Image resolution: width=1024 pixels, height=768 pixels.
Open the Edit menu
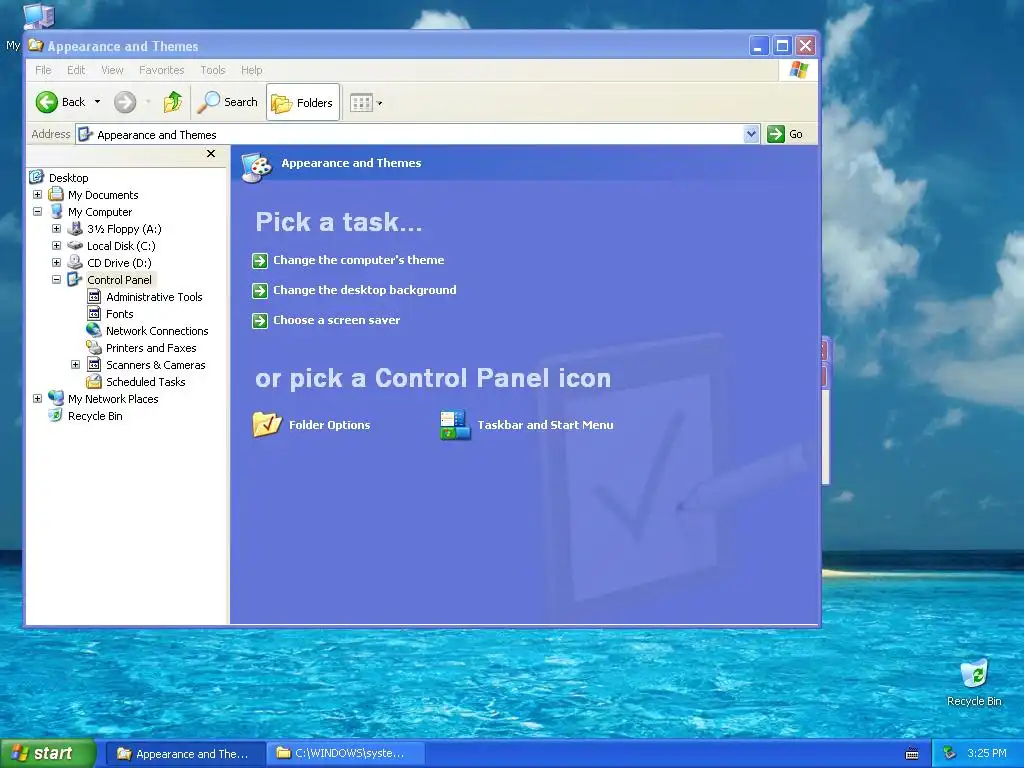[x=76, y=70]
